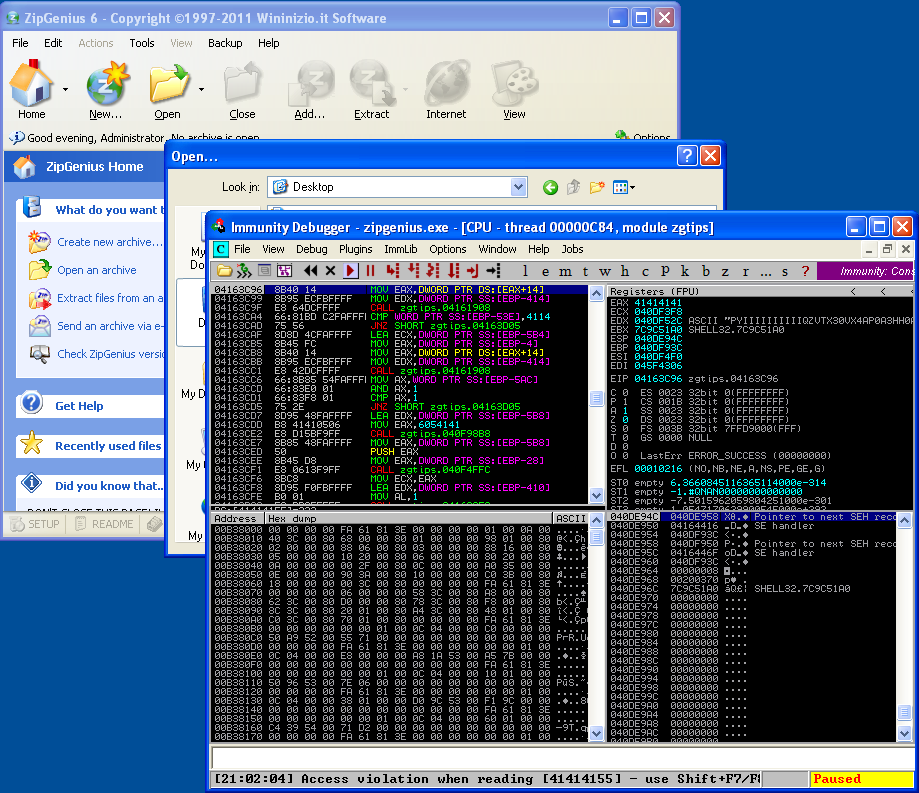Image resolution: width=919 pixels, height=793 pixels.
Task: Click the Trace over icon in debugger toolbar
Action: click(x=453, y=271)
